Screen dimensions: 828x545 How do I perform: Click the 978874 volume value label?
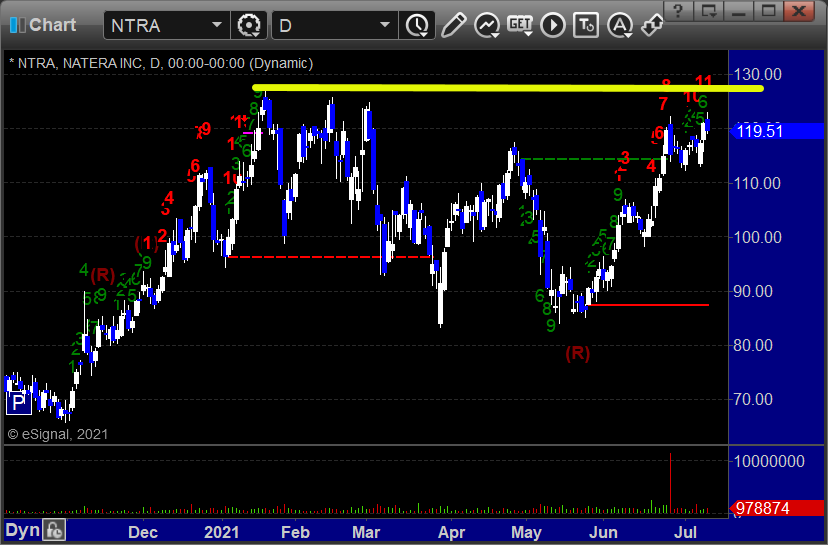tap(764, 508)
